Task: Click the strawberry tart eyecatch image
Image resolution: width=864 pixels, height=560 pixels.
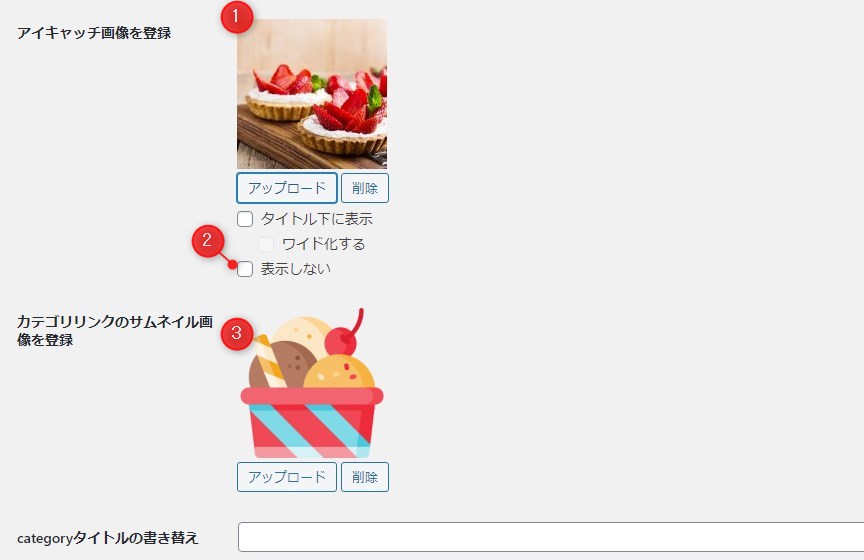Action: pyautogui.click(x=312, y=94)
